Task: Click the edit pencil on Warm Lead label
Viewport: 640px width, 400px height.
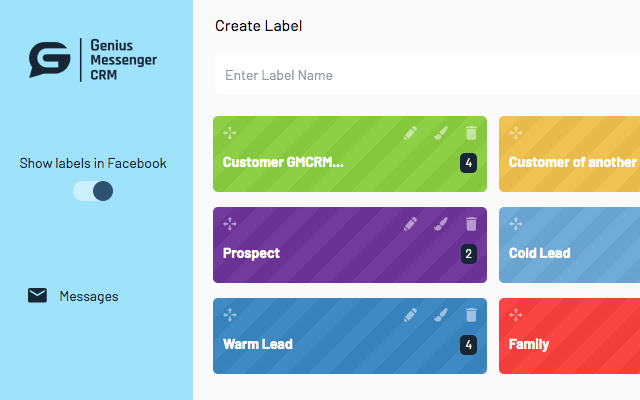Action: [410, 315]
